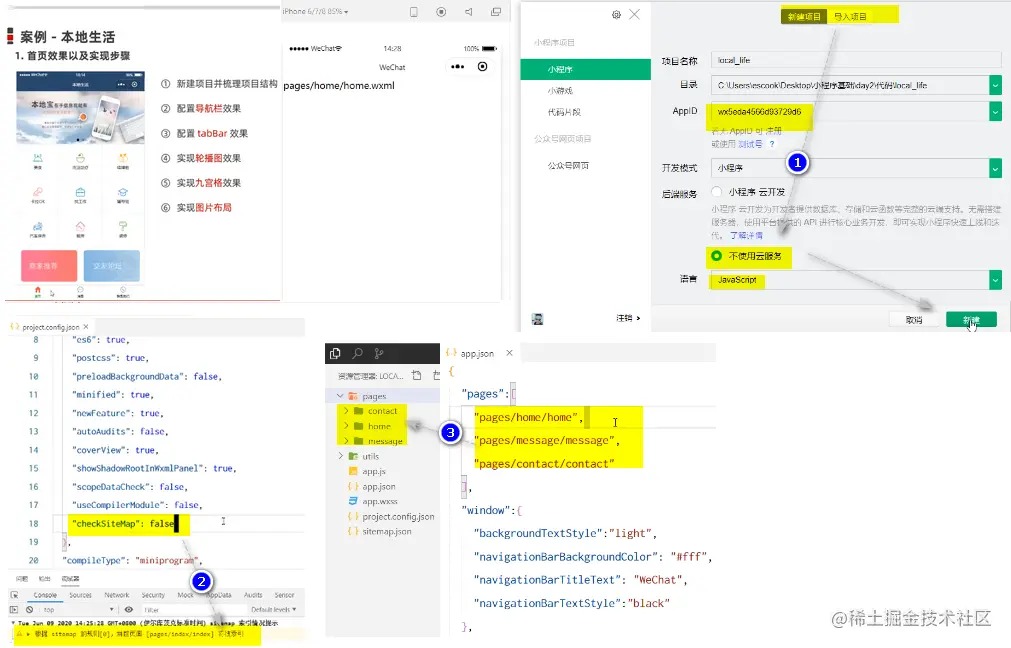
Task: Select 小程序 in the project type sidebar
Action: [x=585, y=69]
